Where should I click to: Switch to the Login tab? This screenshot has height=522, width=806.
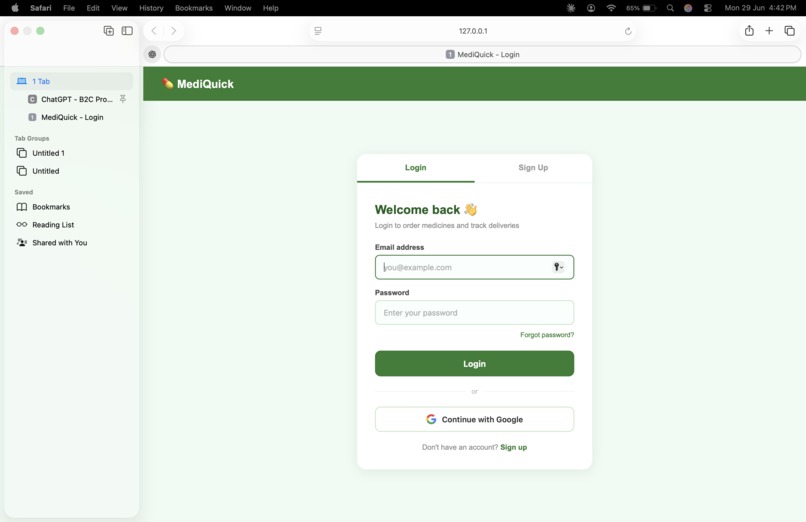coord(415,167)
